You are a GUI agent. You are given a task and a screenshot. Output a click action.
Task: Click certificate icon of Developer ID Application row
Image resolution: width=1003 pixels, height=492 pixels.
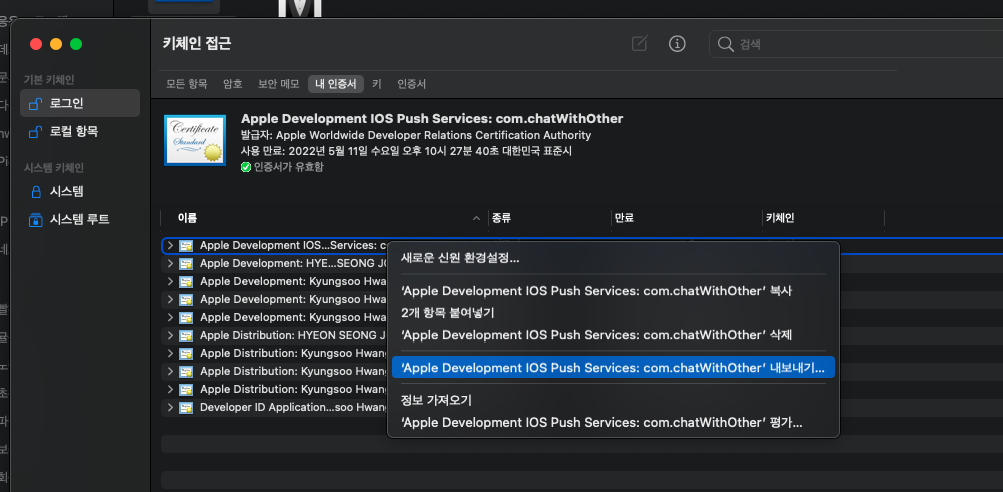click(x=186, y=408)
